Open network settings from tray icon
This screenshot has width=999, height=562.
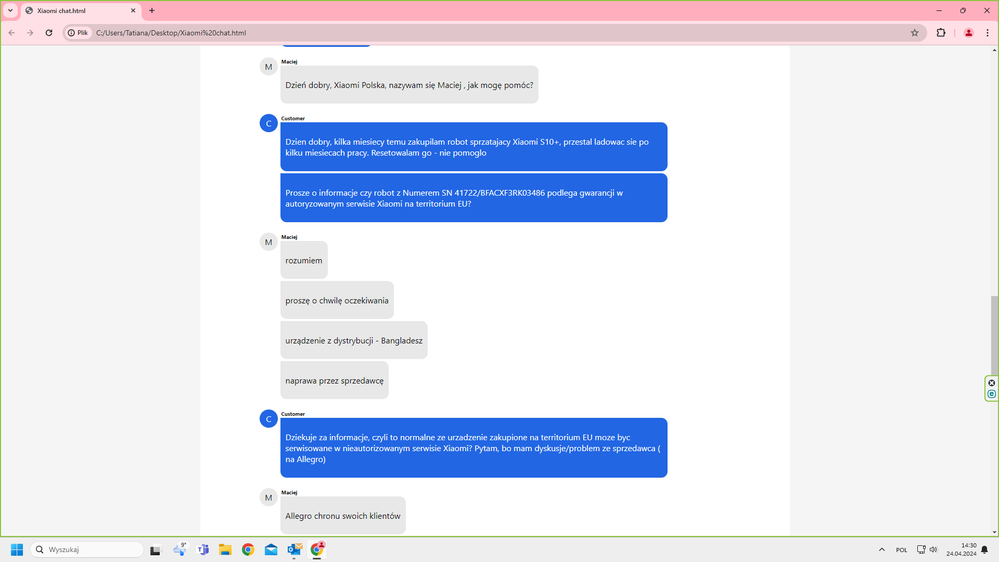(x=921, y=549)
